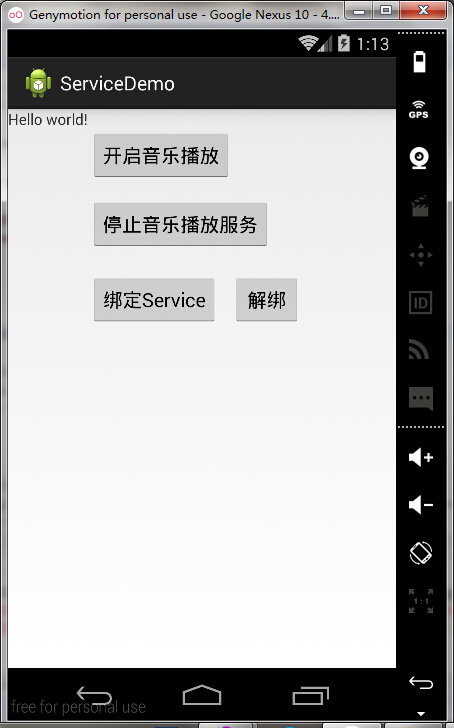The width and height of the screenshot is (454, 728).
Task: Click the Wi-Fi status bar icon
Action: coord(308,43)
